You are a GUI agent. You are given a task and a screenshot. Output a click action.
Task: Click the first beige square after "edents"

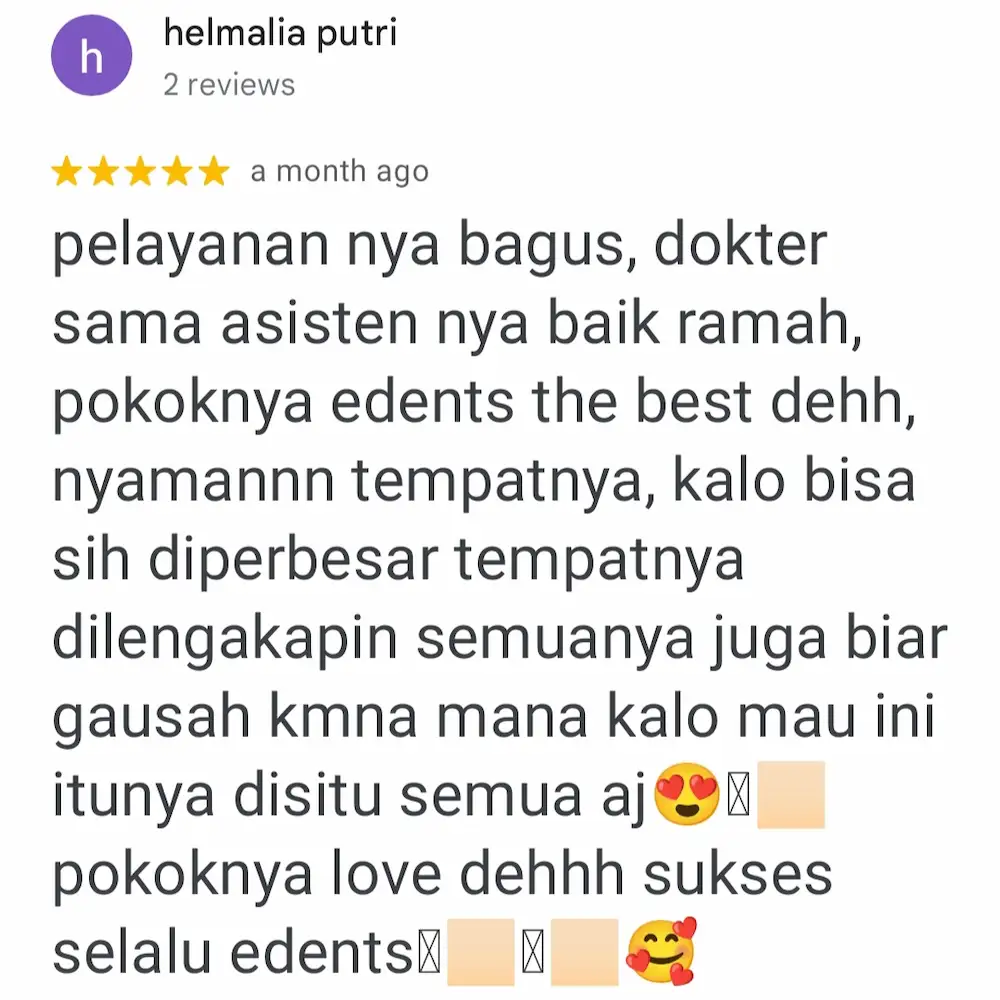(x=481, y=952)
